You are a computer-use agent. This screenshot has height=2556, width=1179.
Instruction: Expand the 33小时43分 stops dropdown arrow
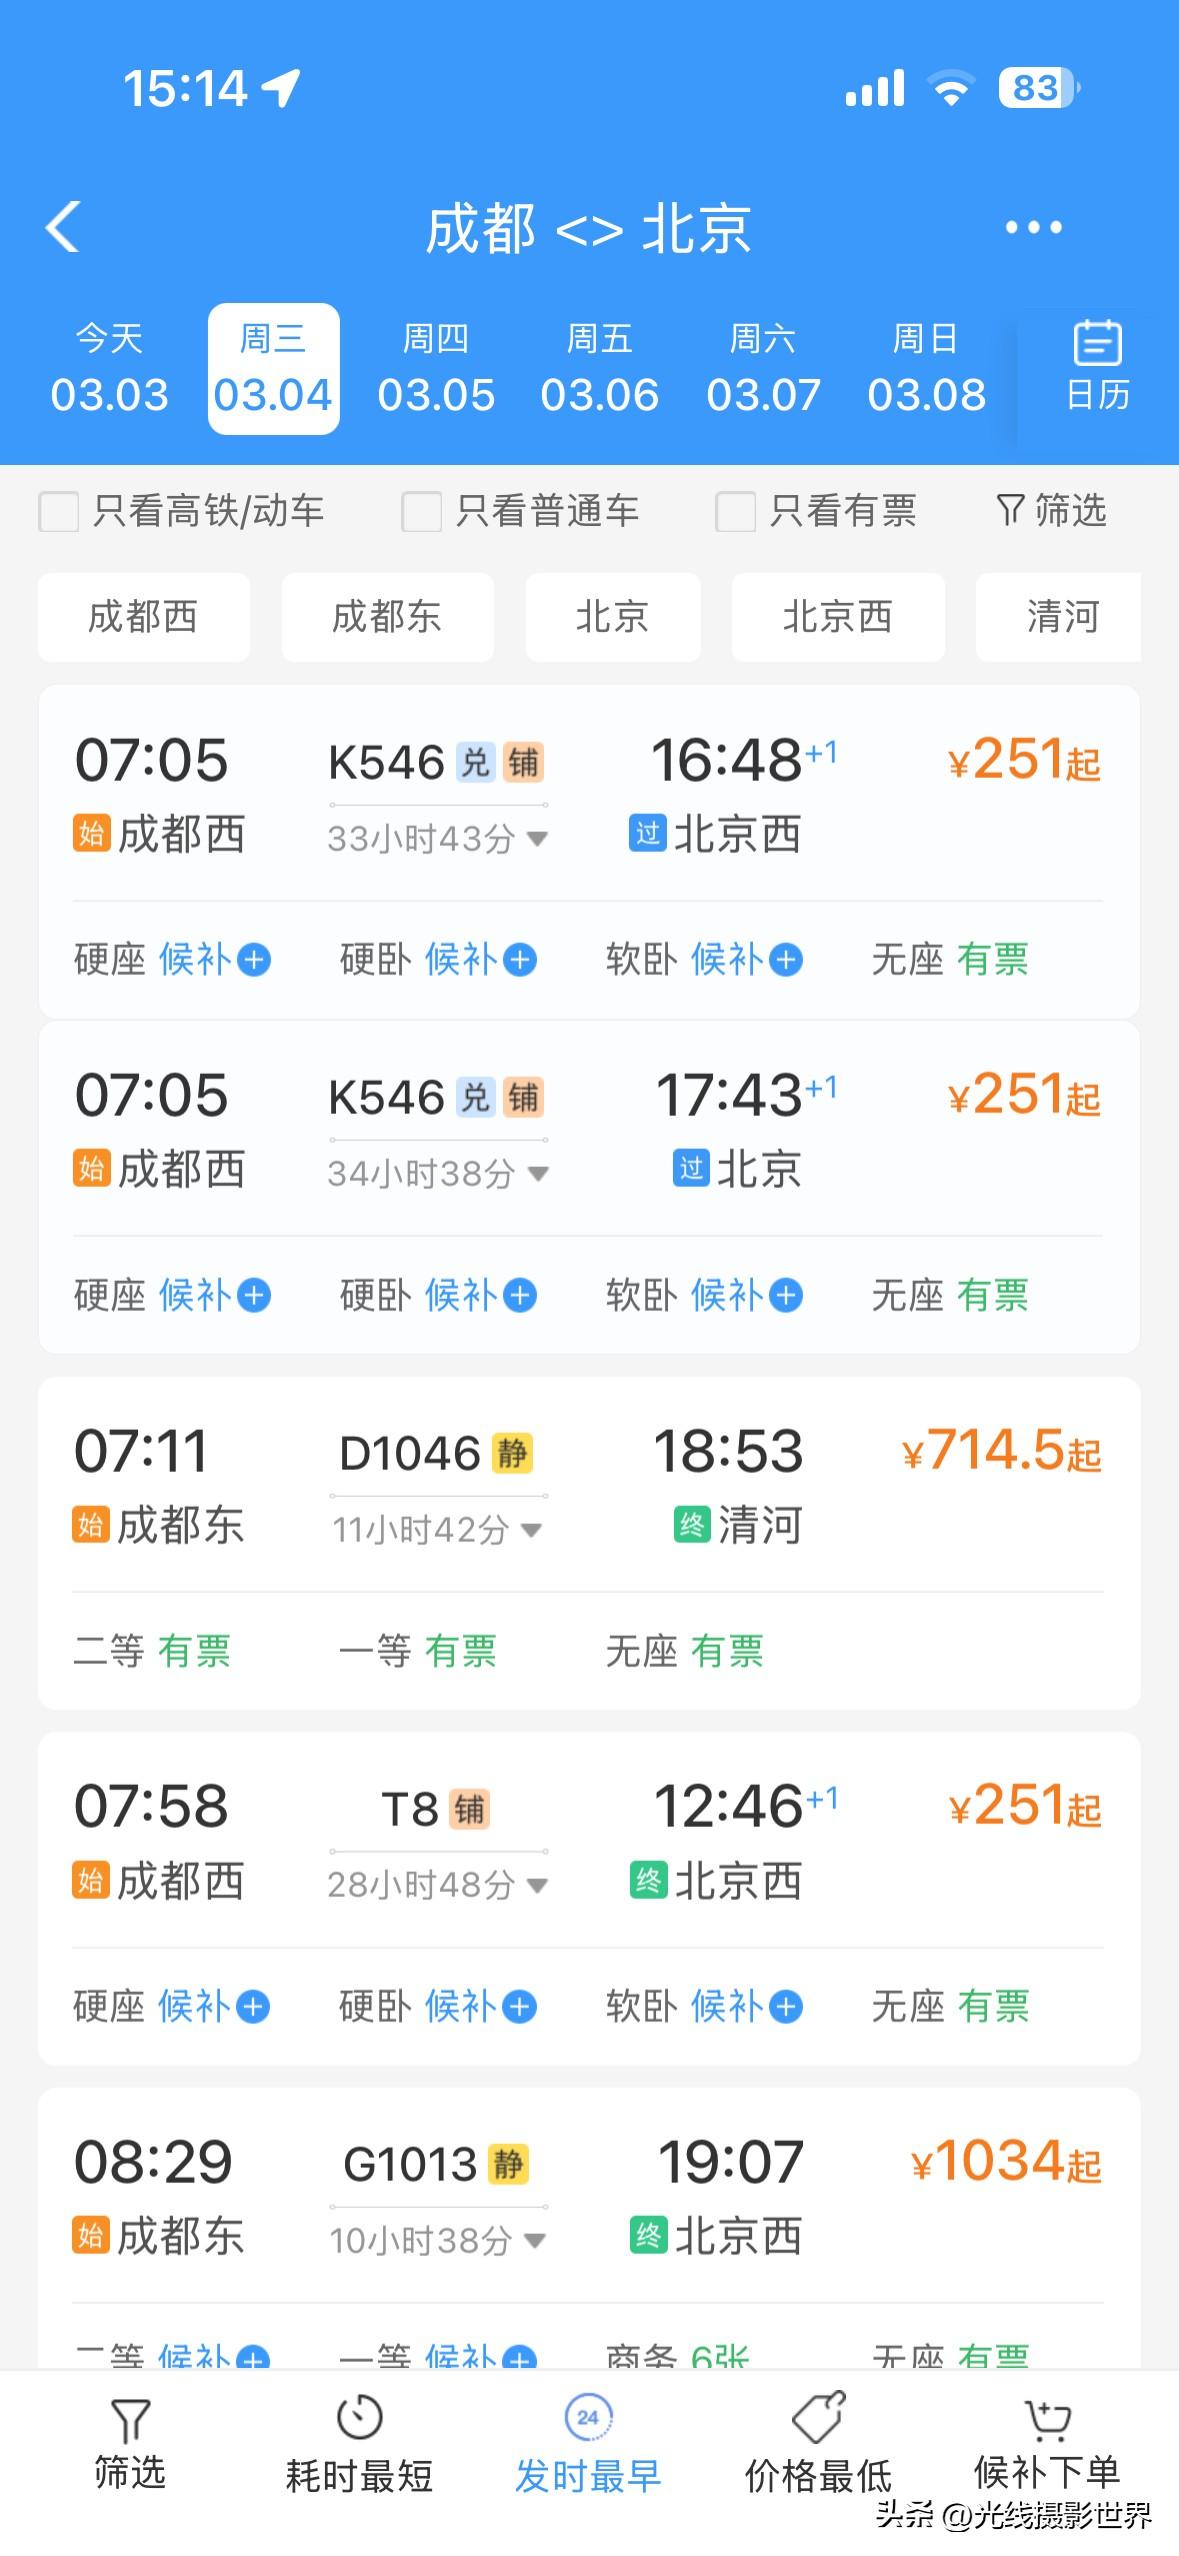click(537, 838)
